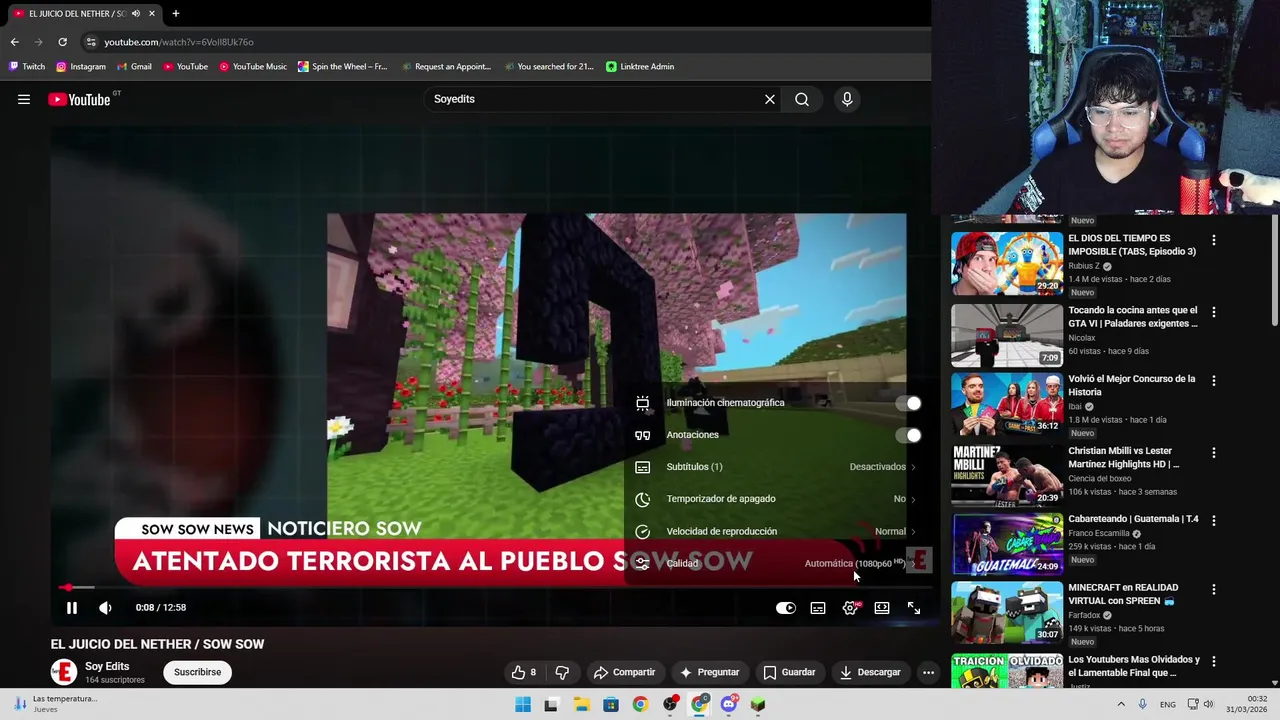
Task: Like the video with thumbs up
Action: point(524,672)
